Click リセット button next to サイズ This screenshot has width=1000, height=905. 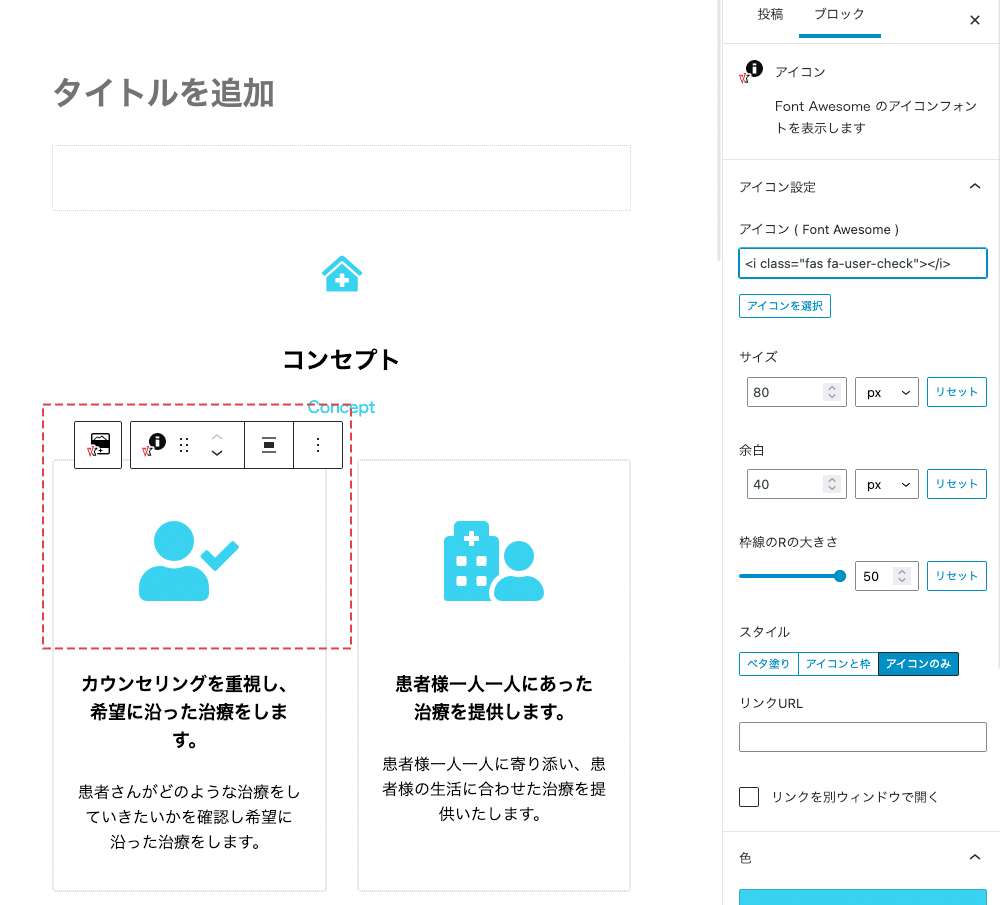pos(956,392)
